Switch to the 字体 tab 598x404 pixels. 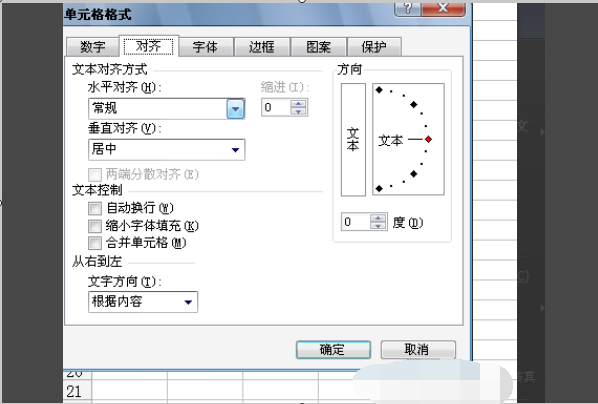[x=205, y=47]
